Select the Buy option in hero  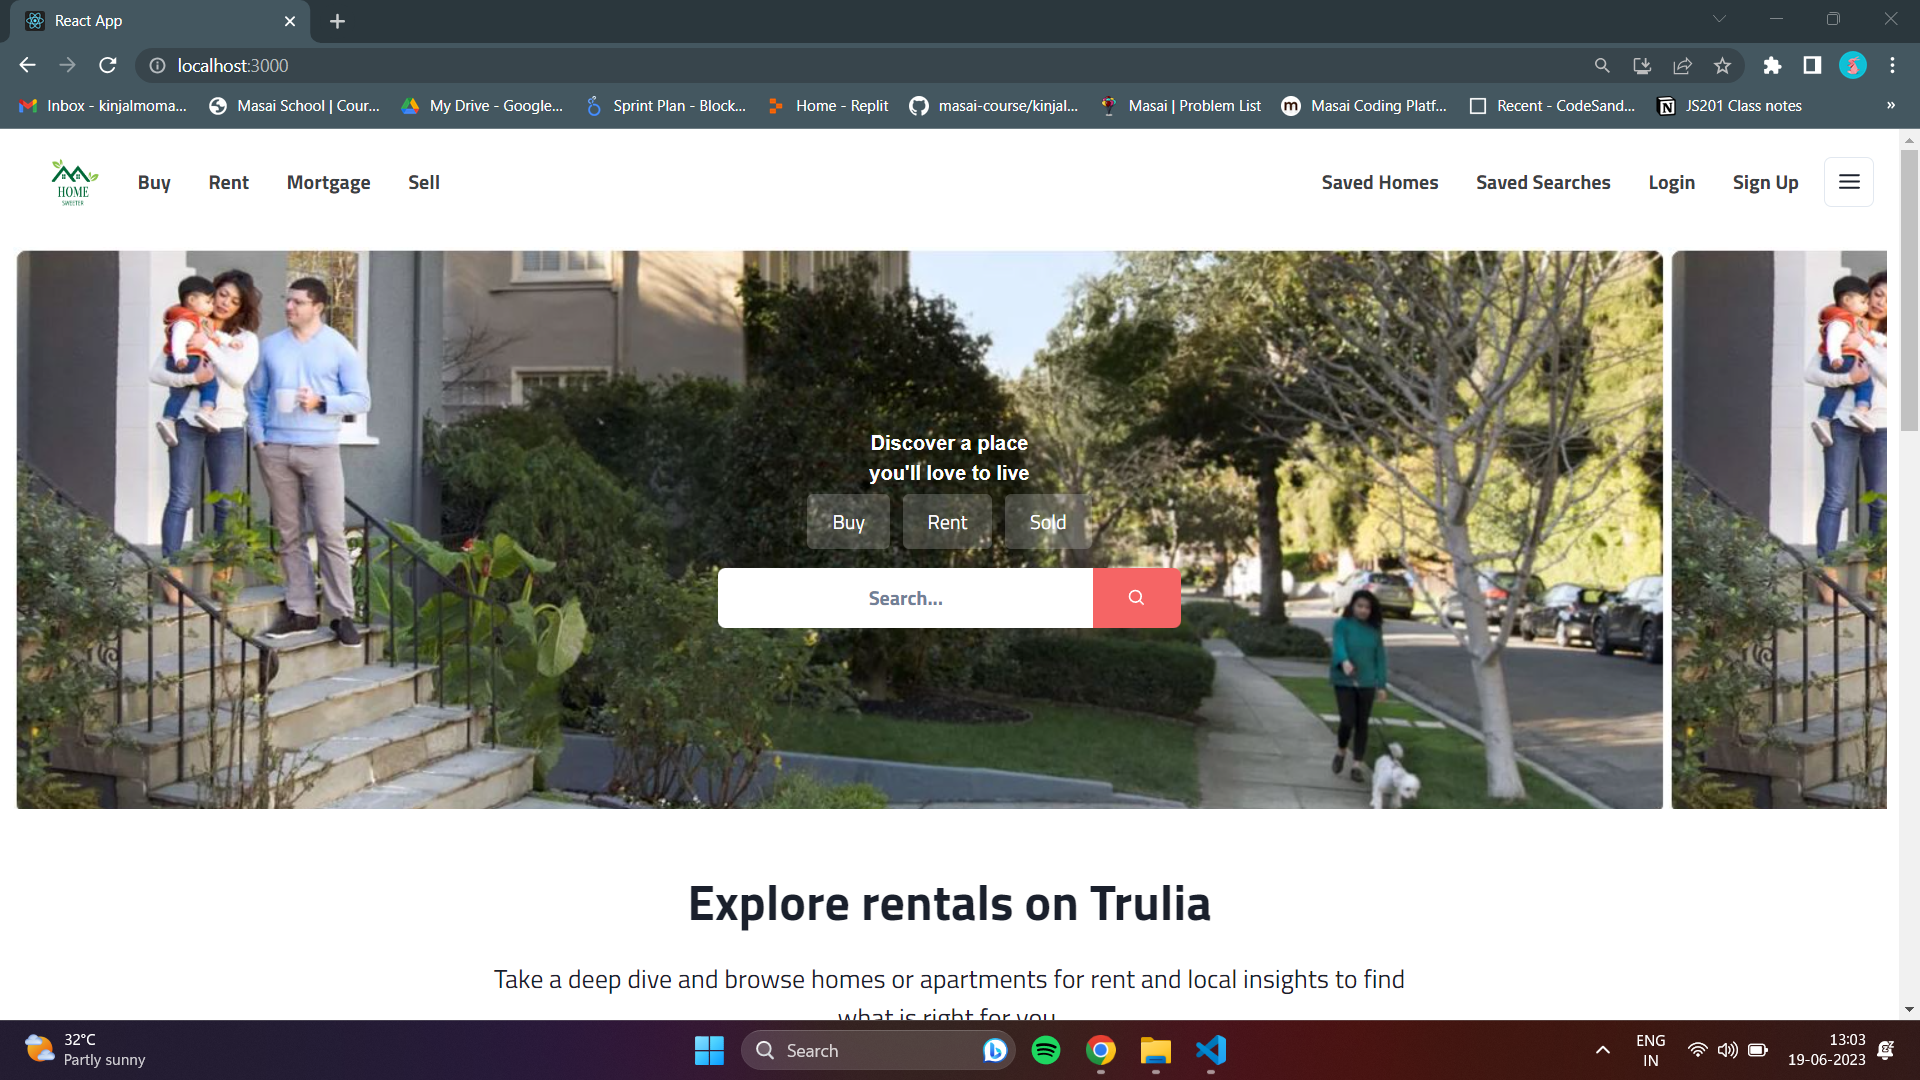point(848,522)
